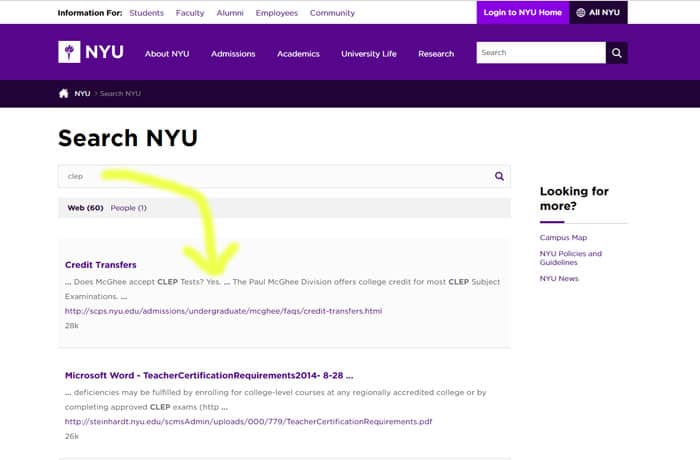The image size is (700, 460).
Task: Open the Alumni information link
Action: (230, 13)
